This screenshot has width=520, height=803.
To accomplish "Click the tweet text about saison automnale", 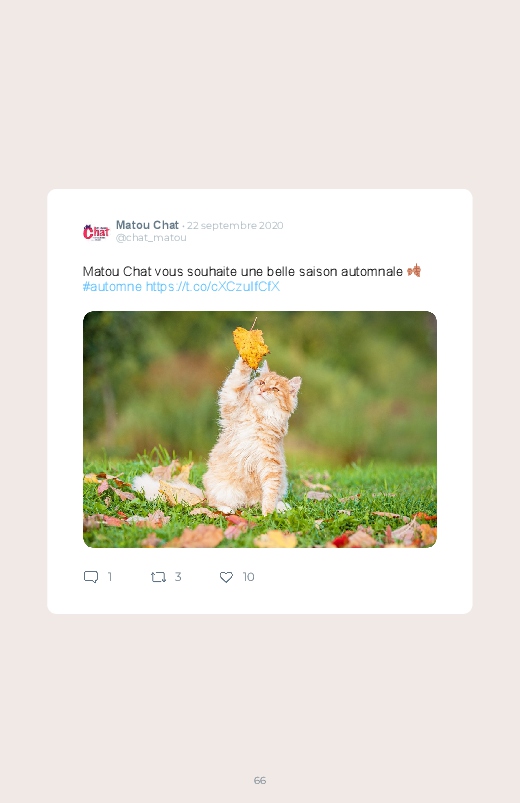I will click(x=242, y=271).
